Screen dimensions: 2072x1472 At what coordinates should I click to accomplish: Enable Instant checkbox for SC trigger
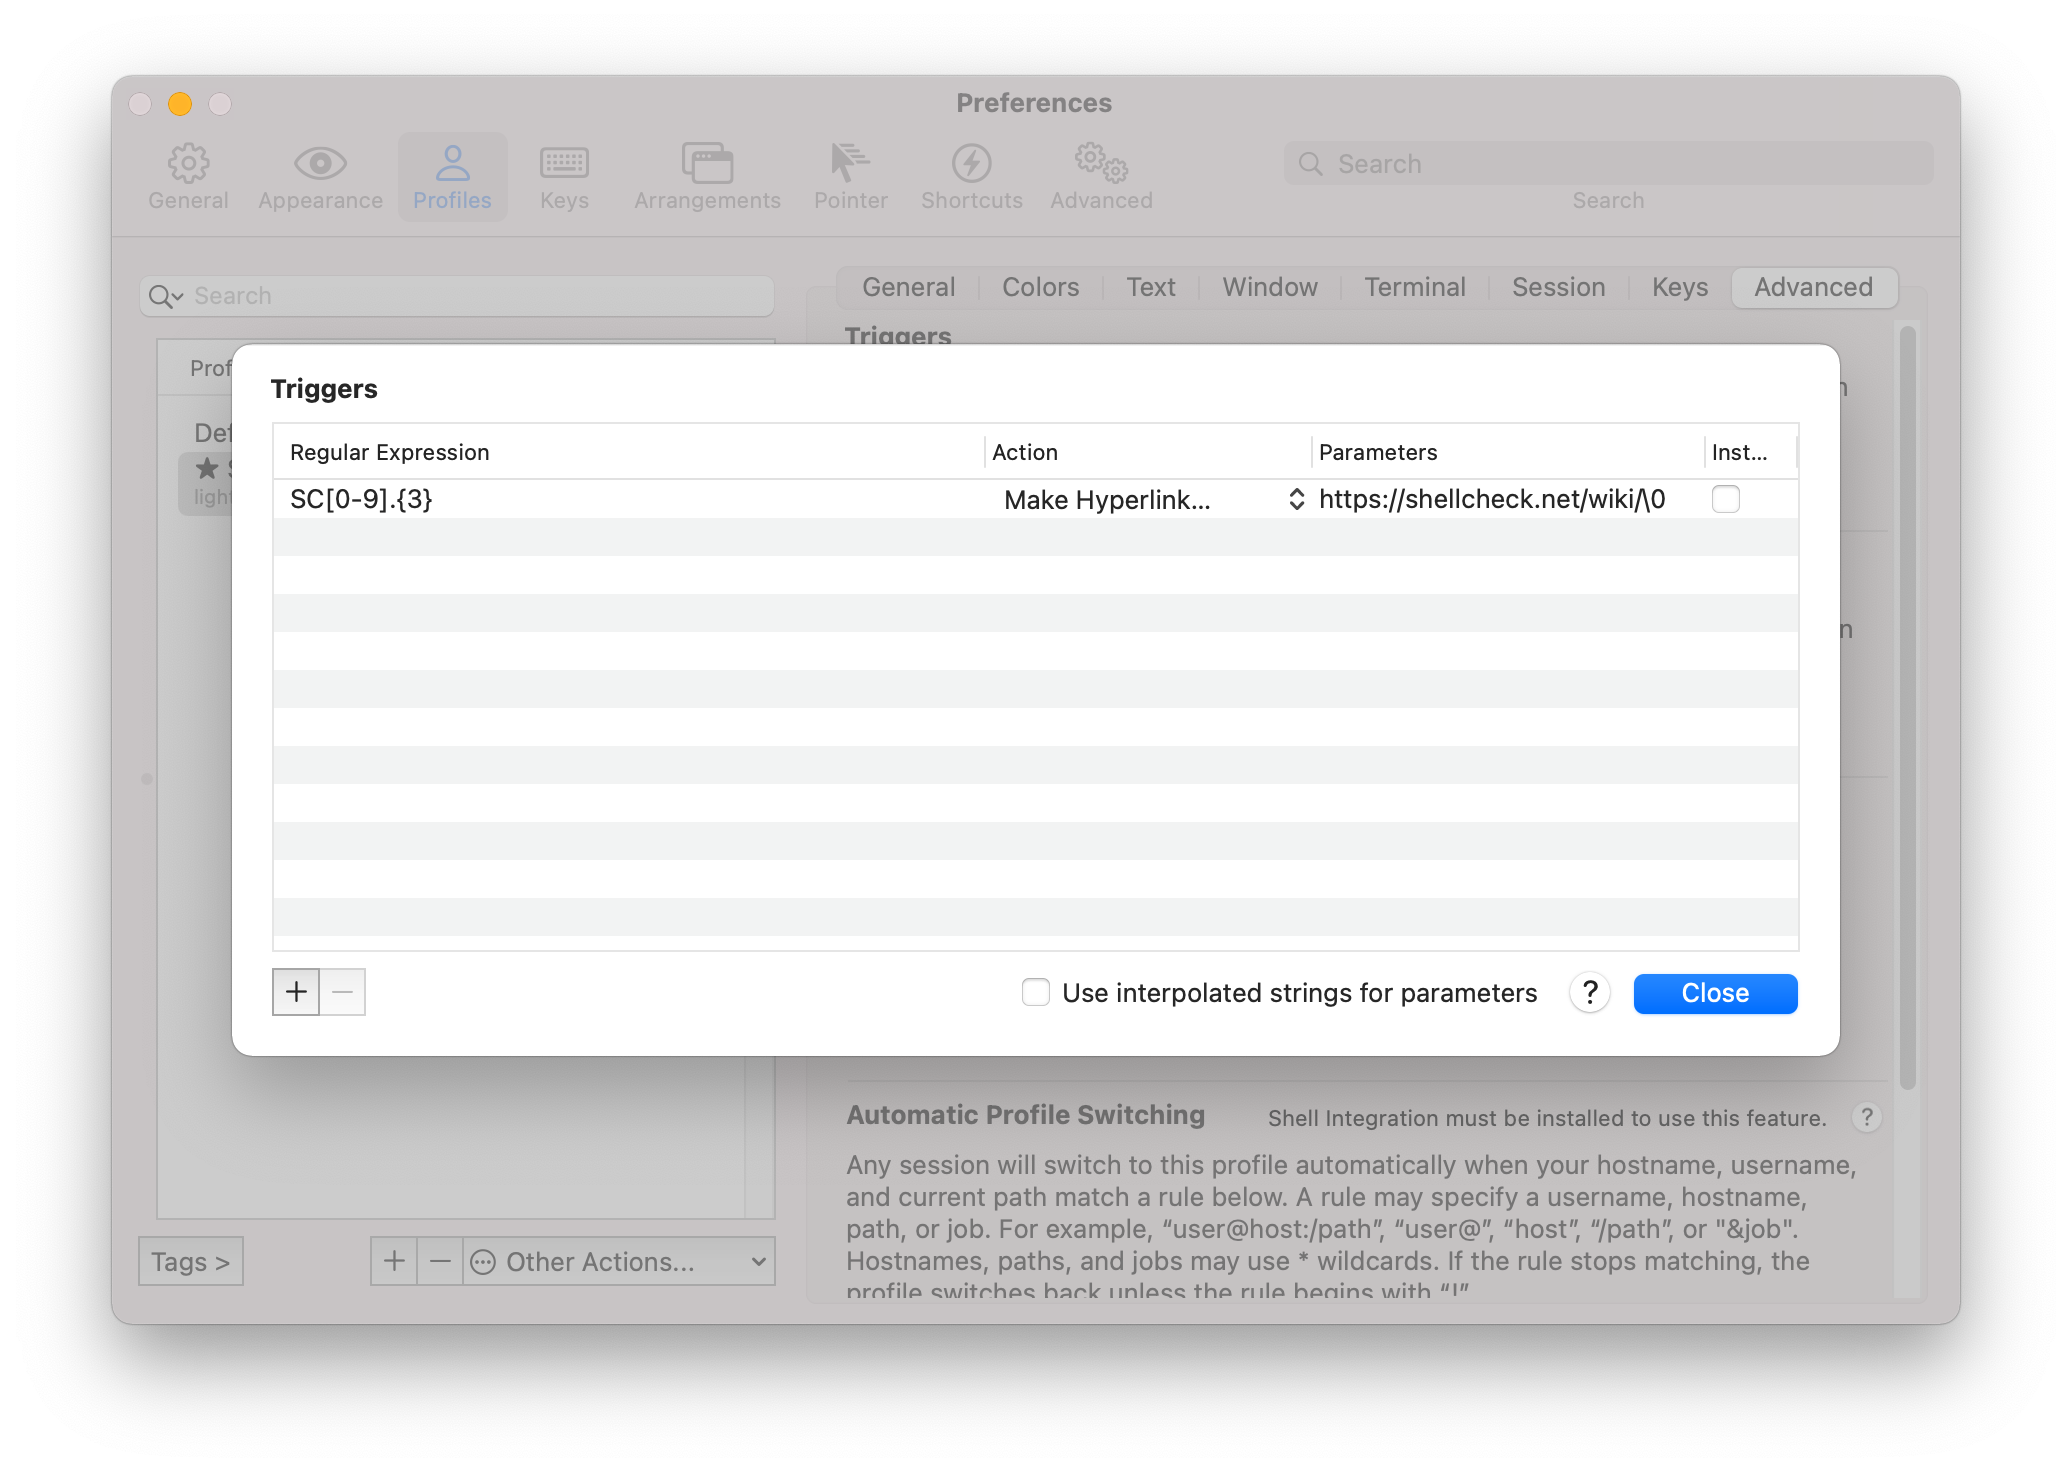pyautogui.click(x=1725, y=499)
